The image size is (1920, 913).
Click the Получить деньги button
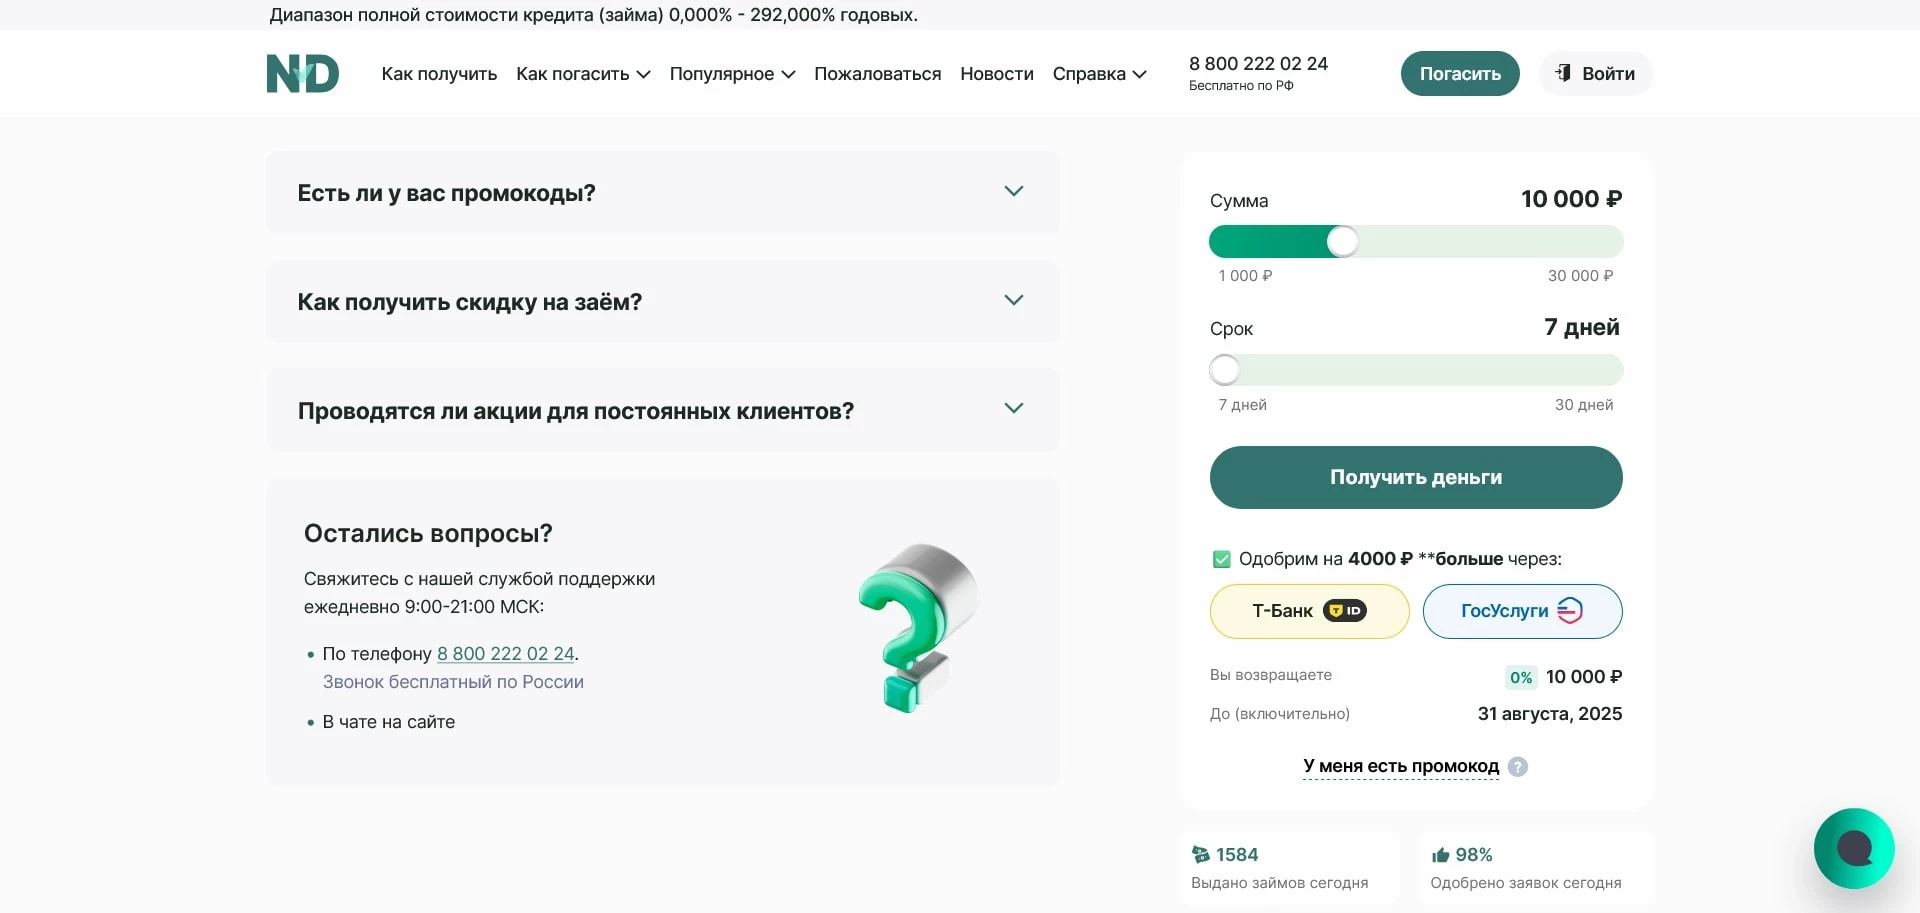(1415, 477)
